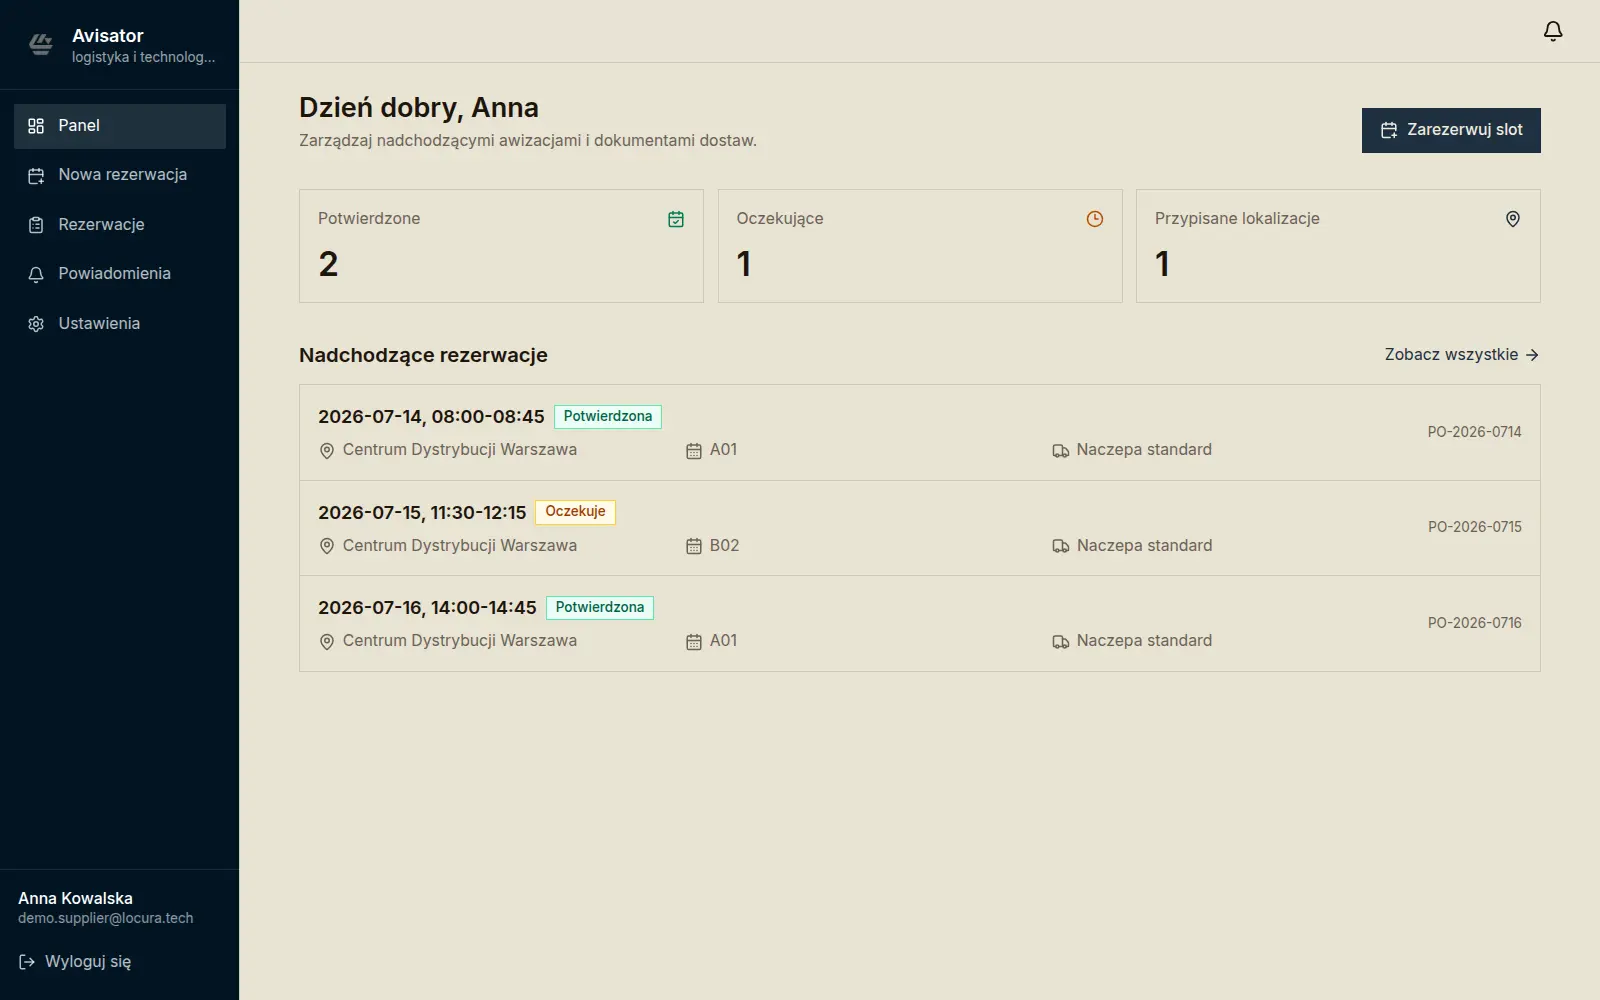1600x1000 pixels.
Task: Click the location pin icon in Przypisane lokalizacje
Action: 1513,219
